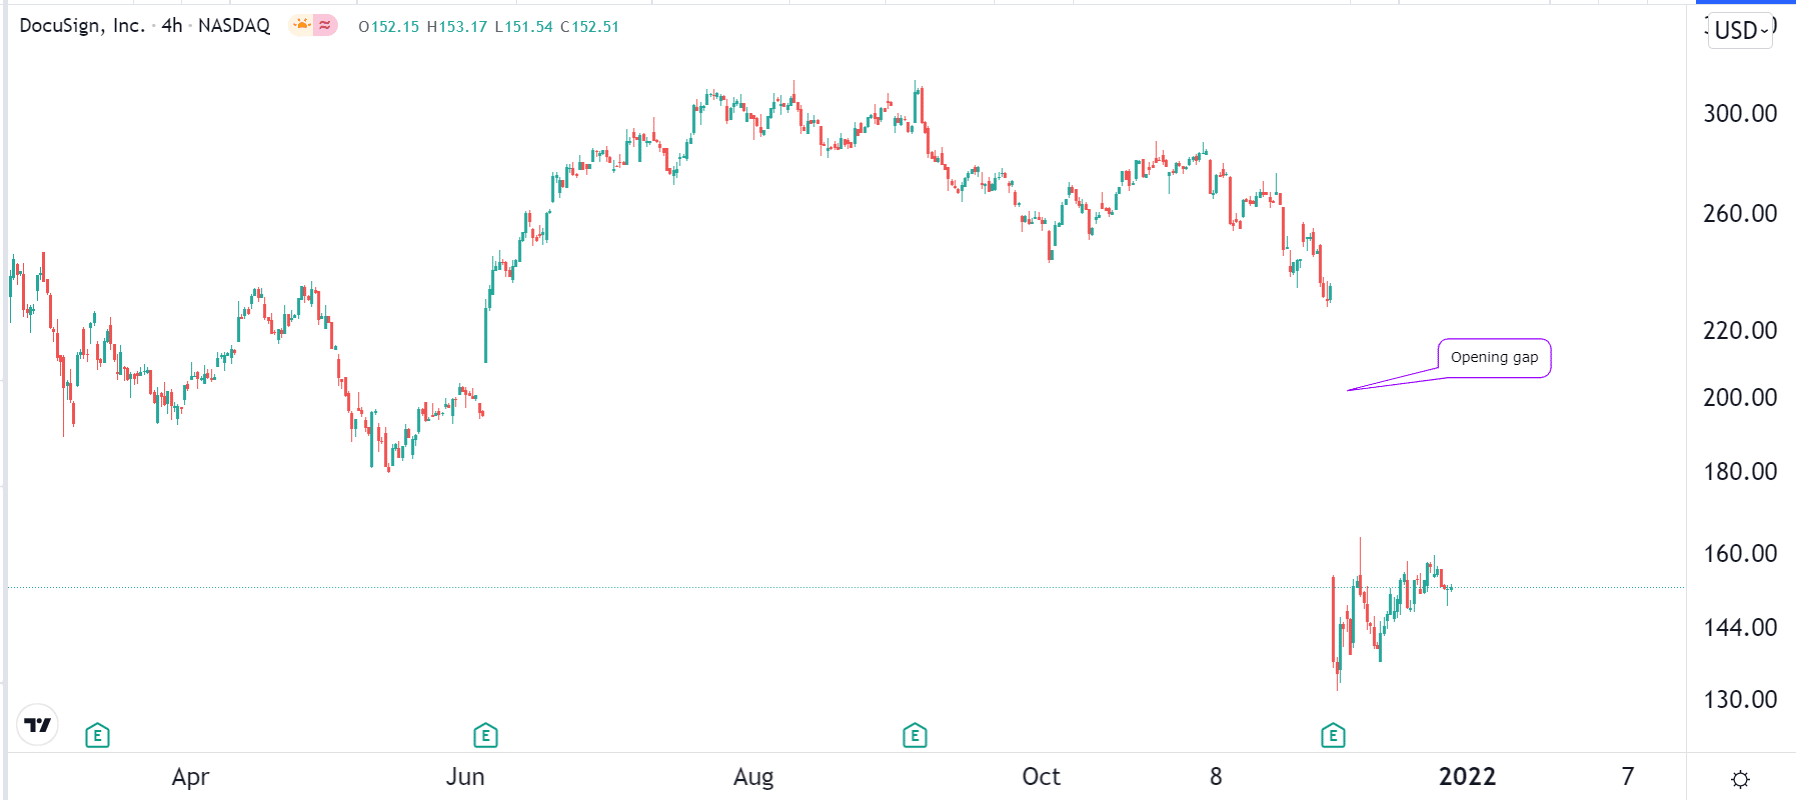
Task: Click the close value C152.51
Action: tap(590, 27)
